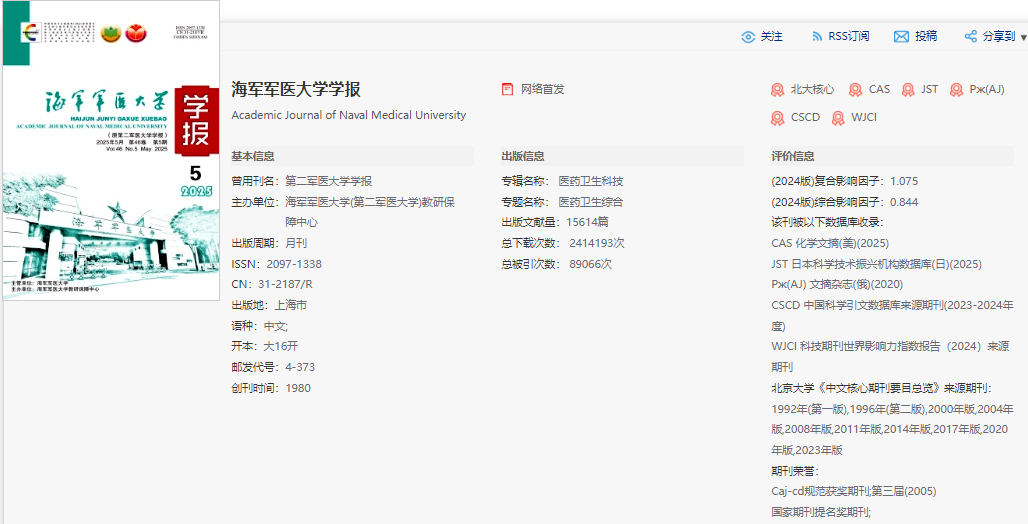This screenshot has height=524, width=1028.
Task: Open the 分享到 share menu
Action: pyautogui.click(x=999, y=37)
